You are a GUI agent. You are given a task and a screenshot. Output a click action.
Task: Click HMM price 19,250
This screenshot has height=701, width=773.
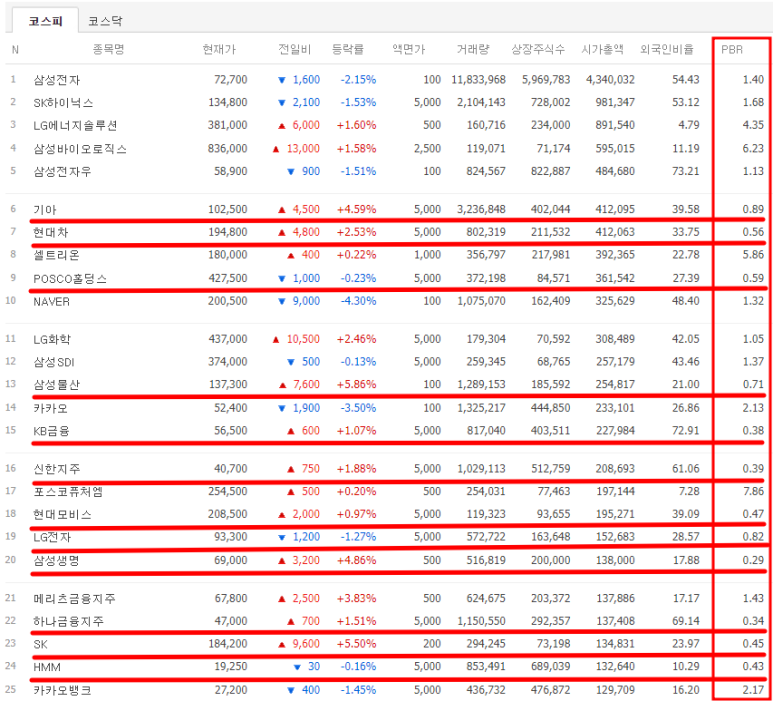[x=231, y=666]
